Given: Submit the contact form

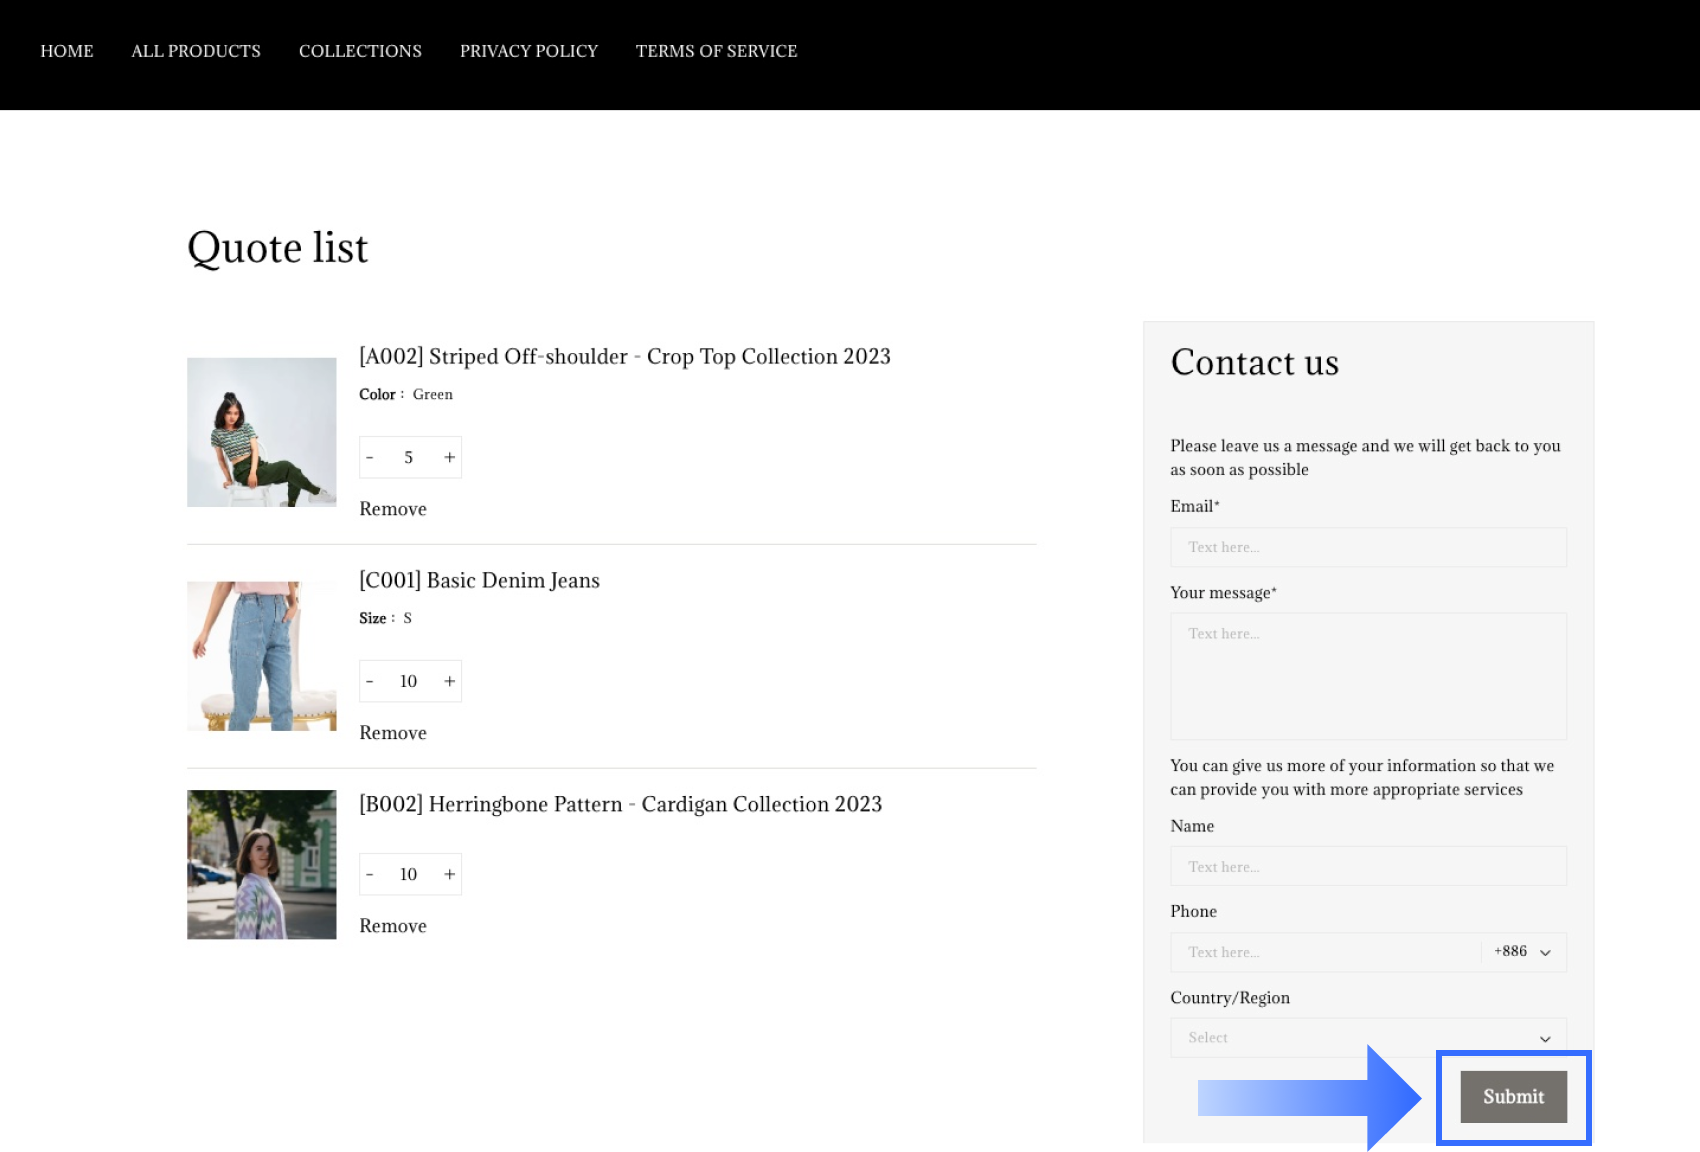Looking at the screenshot, I should pos(1513,1097).
